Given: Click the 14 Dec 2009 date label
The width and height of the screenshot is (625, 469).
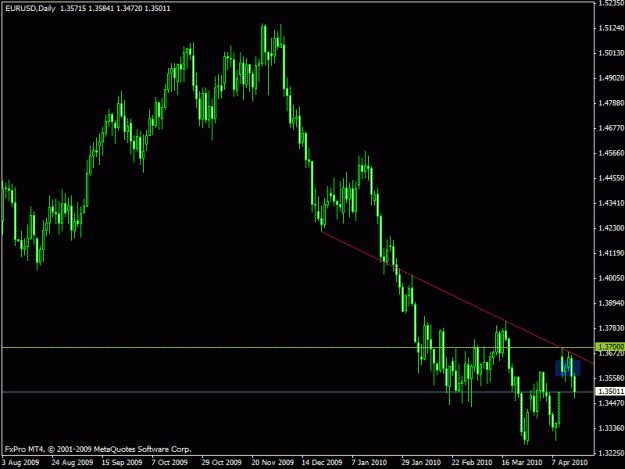Looking at the screenshot, I should point(322,462).
